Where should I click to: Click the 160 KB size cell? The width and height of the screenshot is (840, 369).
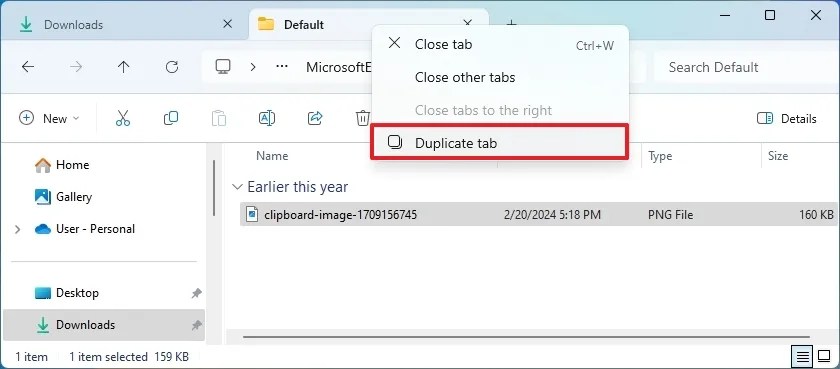pyautogui.click(x=816, y=215)
